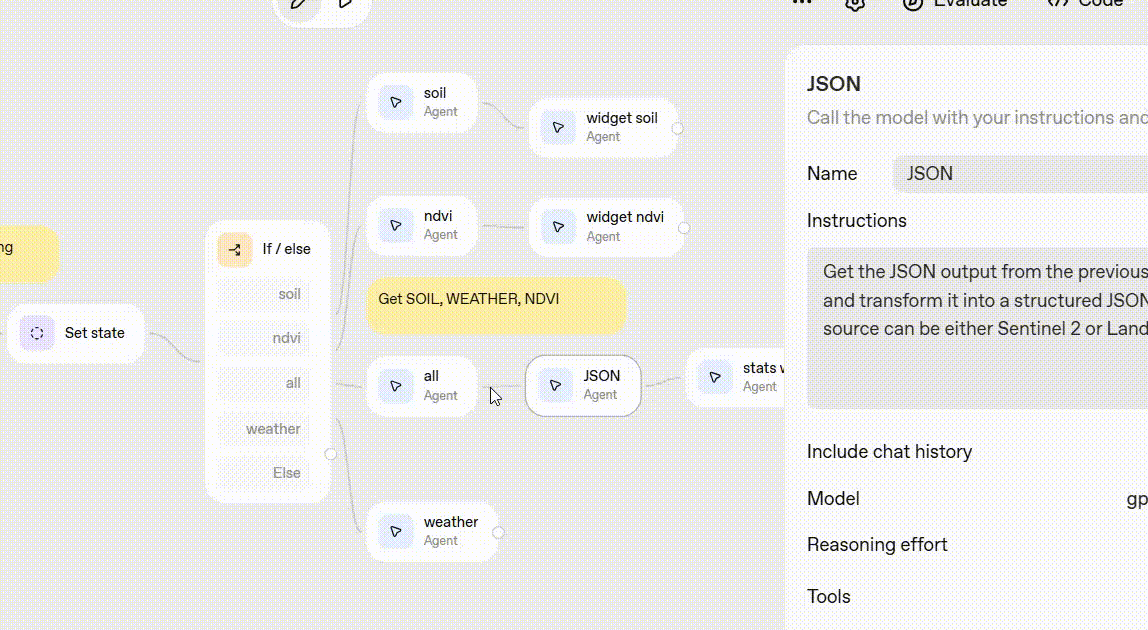Select the all branch in If / else
Viewport: 1148px width, 630px height.
coord(263,383)
